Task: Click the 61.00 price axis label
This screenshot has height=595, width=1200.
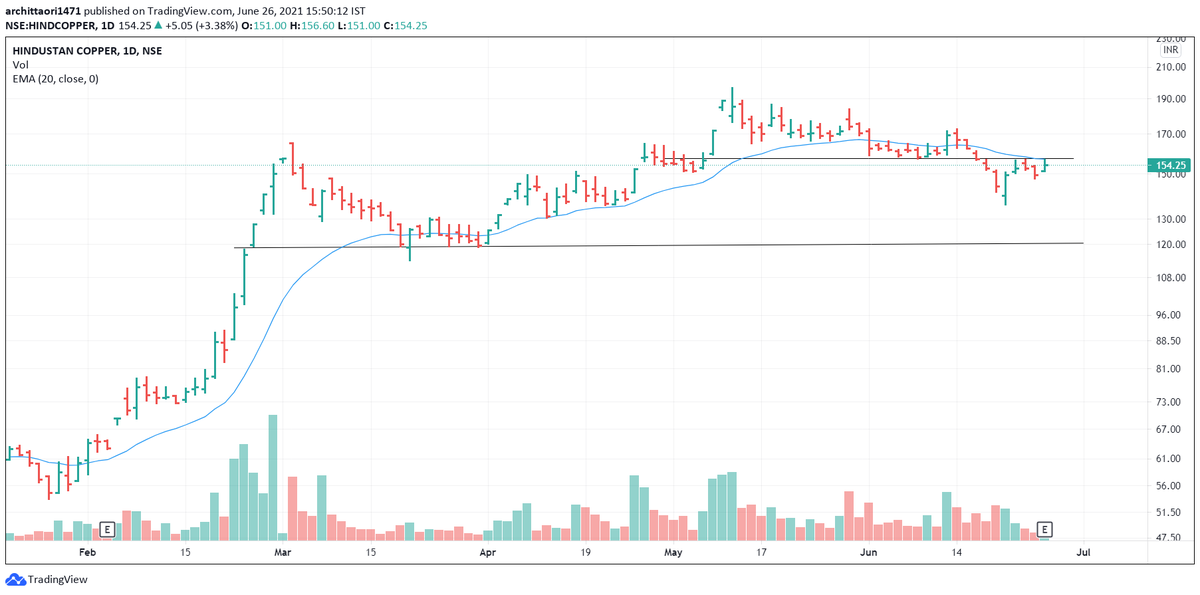Action: click(x=1169, y=459)
